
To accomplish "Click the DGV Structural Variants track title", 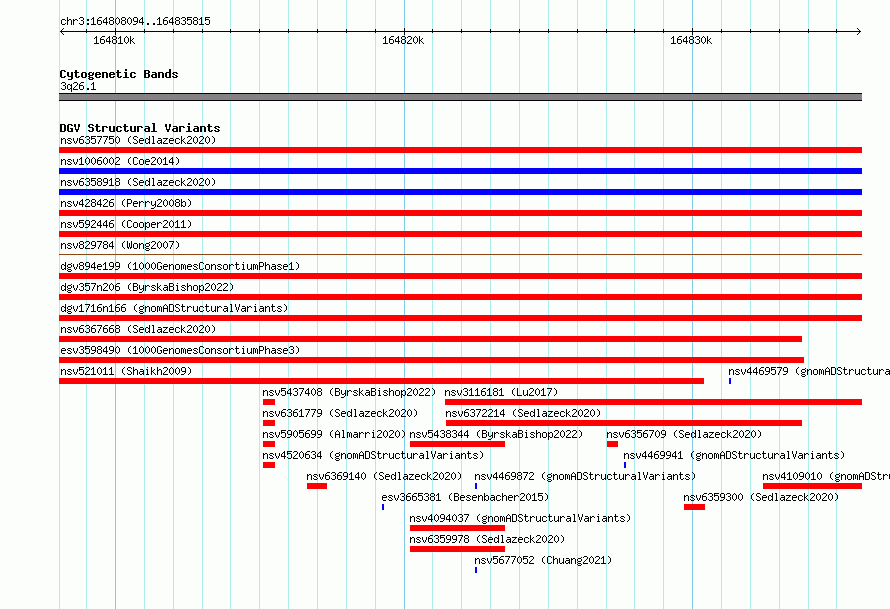I will point(140,128).
